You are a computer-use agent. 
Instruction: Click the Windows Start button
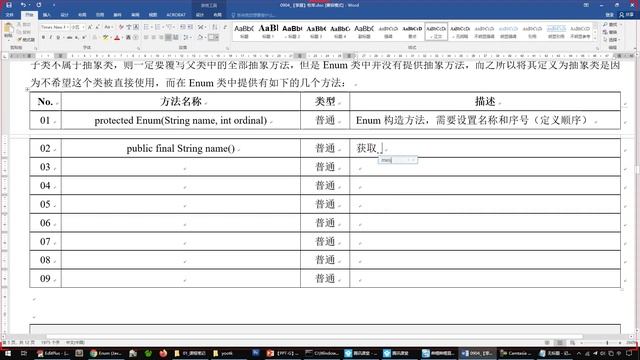click(7, 353)
